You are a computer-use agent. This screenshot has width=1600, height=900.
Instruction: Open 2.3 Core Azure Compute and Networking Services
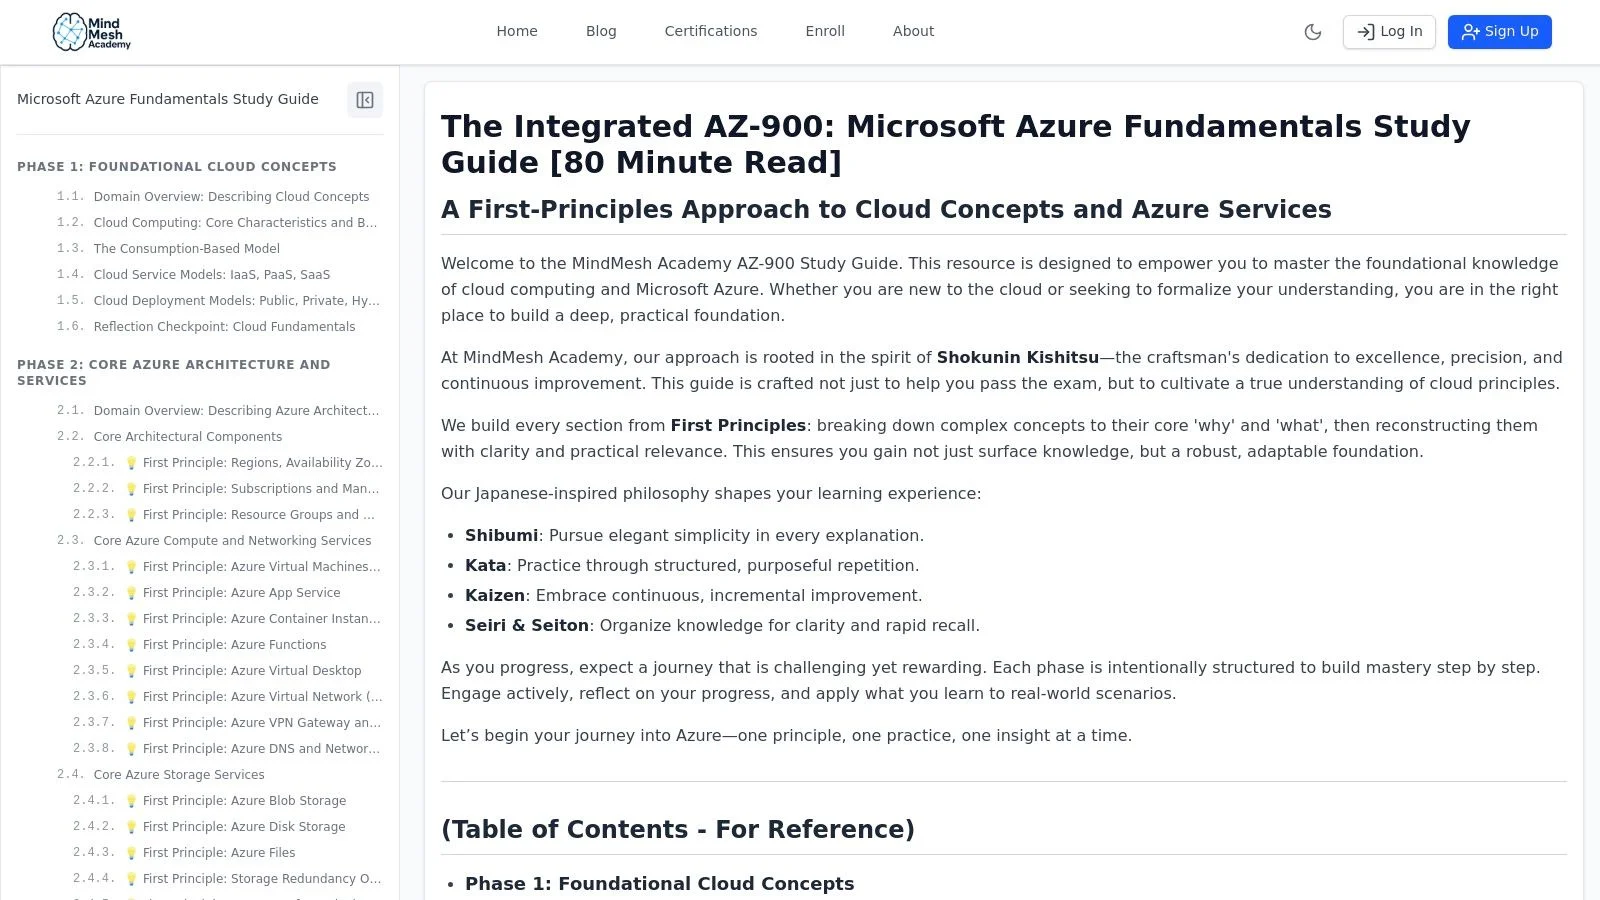[232, 541]
